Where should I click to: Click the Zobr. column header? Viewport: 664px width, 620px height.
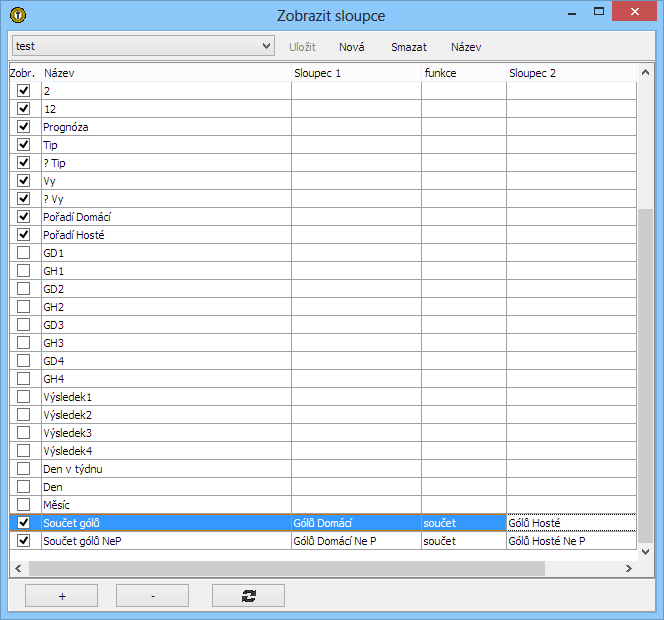pos(25,73)
